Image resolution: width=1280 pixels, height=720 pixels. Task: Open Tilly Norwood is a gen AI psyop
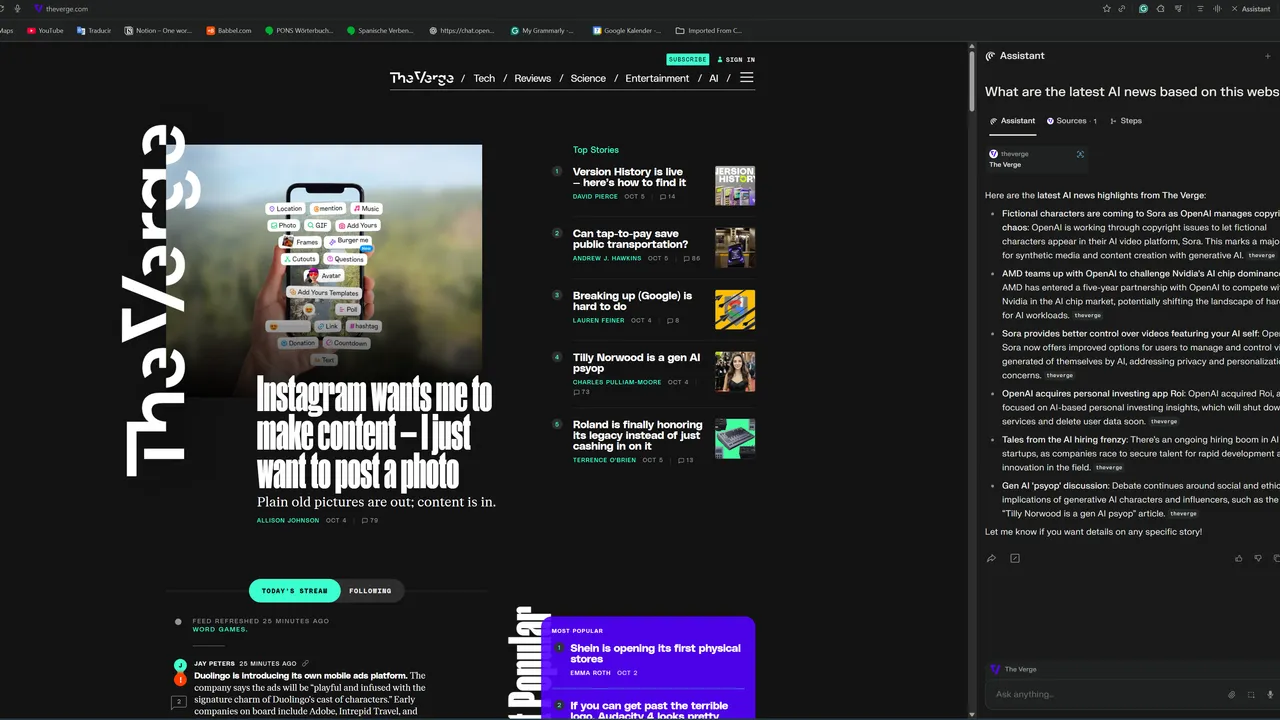pos(636,363)
